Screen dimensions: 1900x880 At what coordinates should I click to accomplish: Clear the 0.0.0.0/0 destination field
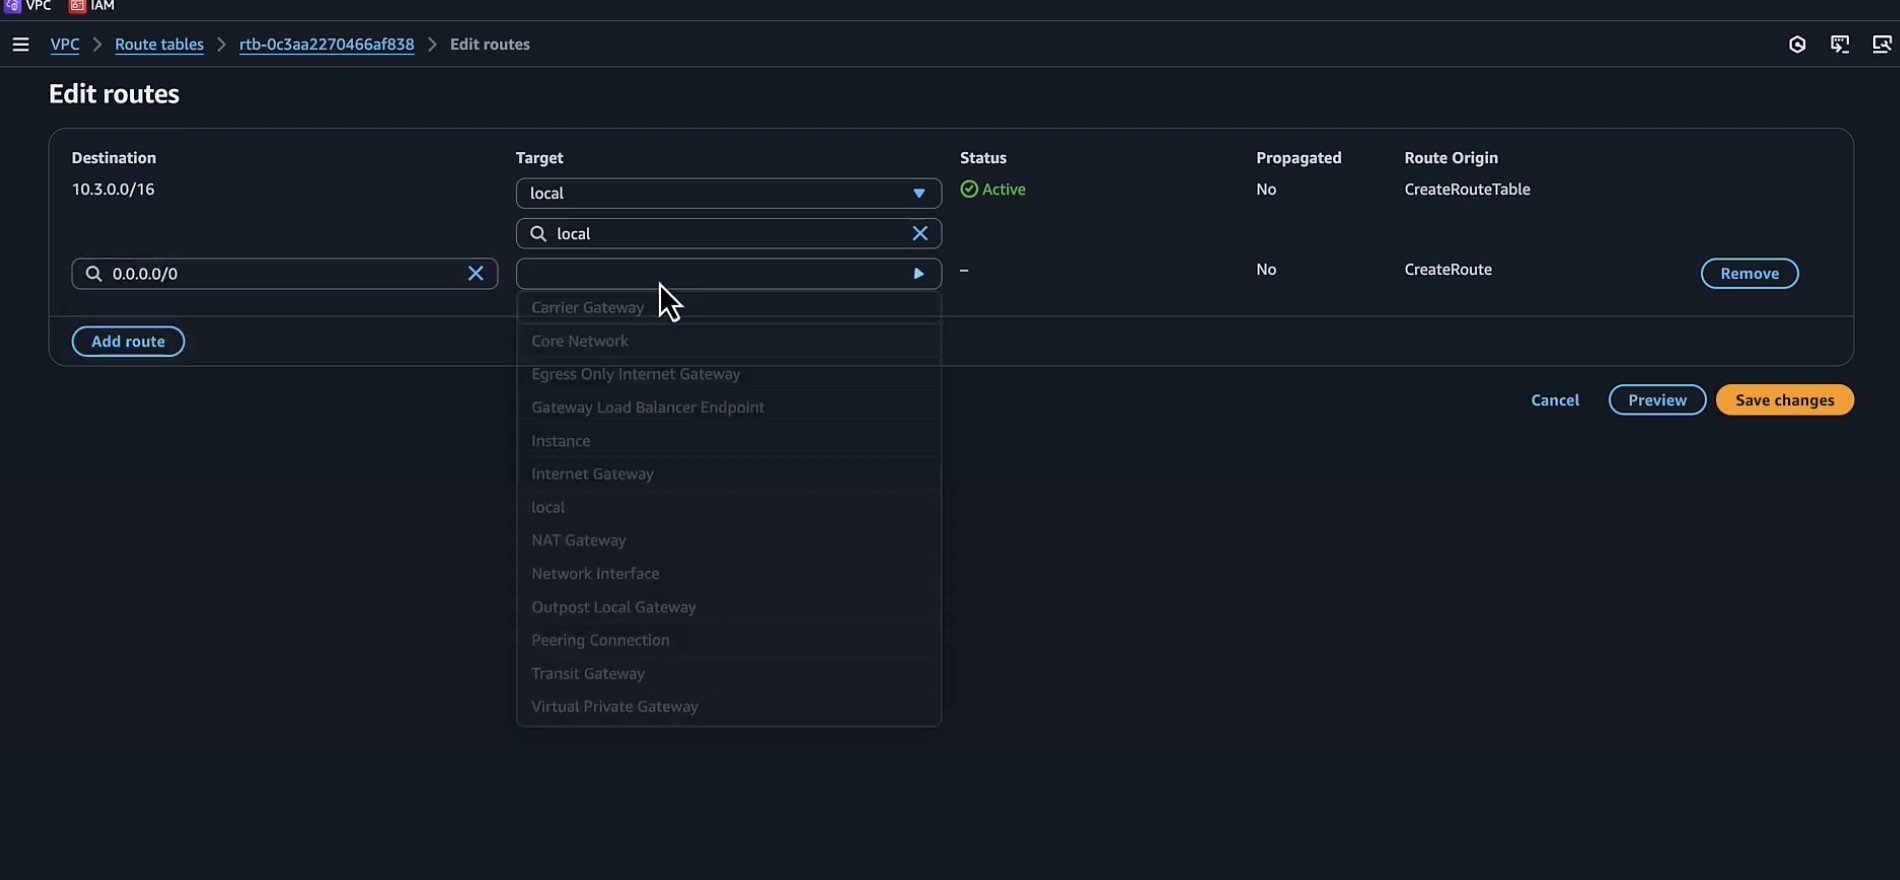[x=476, y=273]
